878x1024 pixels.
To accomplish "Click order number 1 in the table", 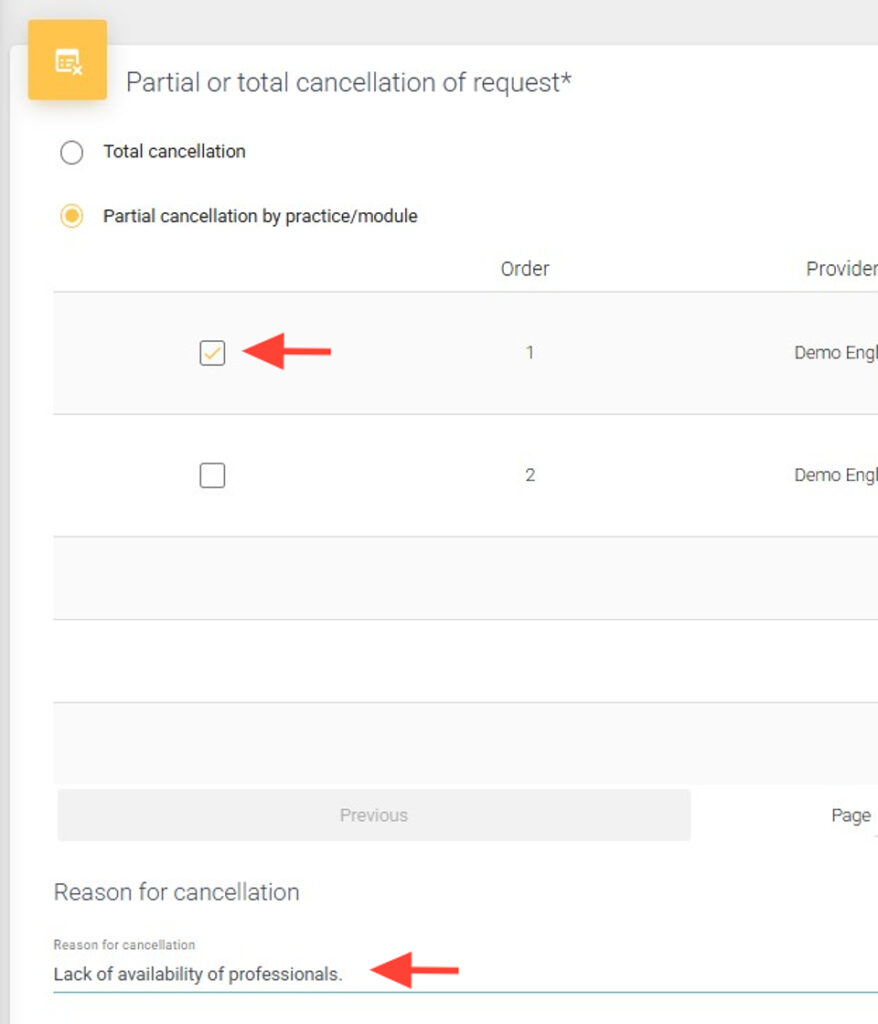I will pos(529,353).
